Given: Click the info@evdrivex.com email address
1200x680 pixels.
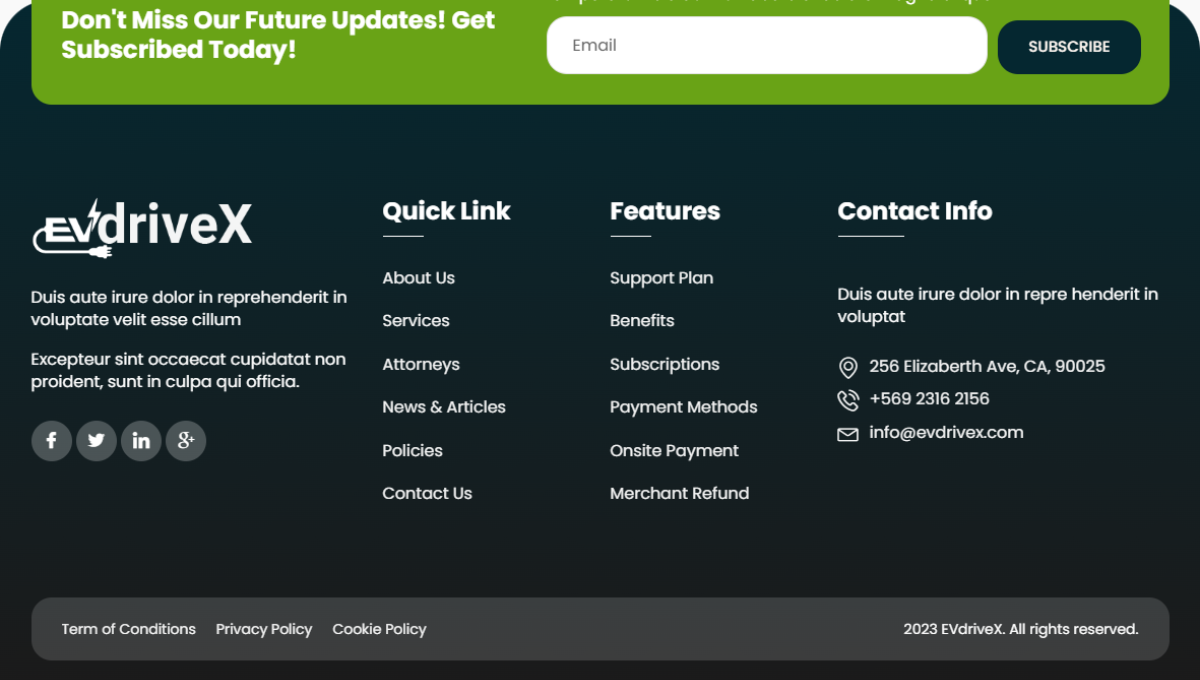Looking at the screenshot, I should click(x=946, y=433).
